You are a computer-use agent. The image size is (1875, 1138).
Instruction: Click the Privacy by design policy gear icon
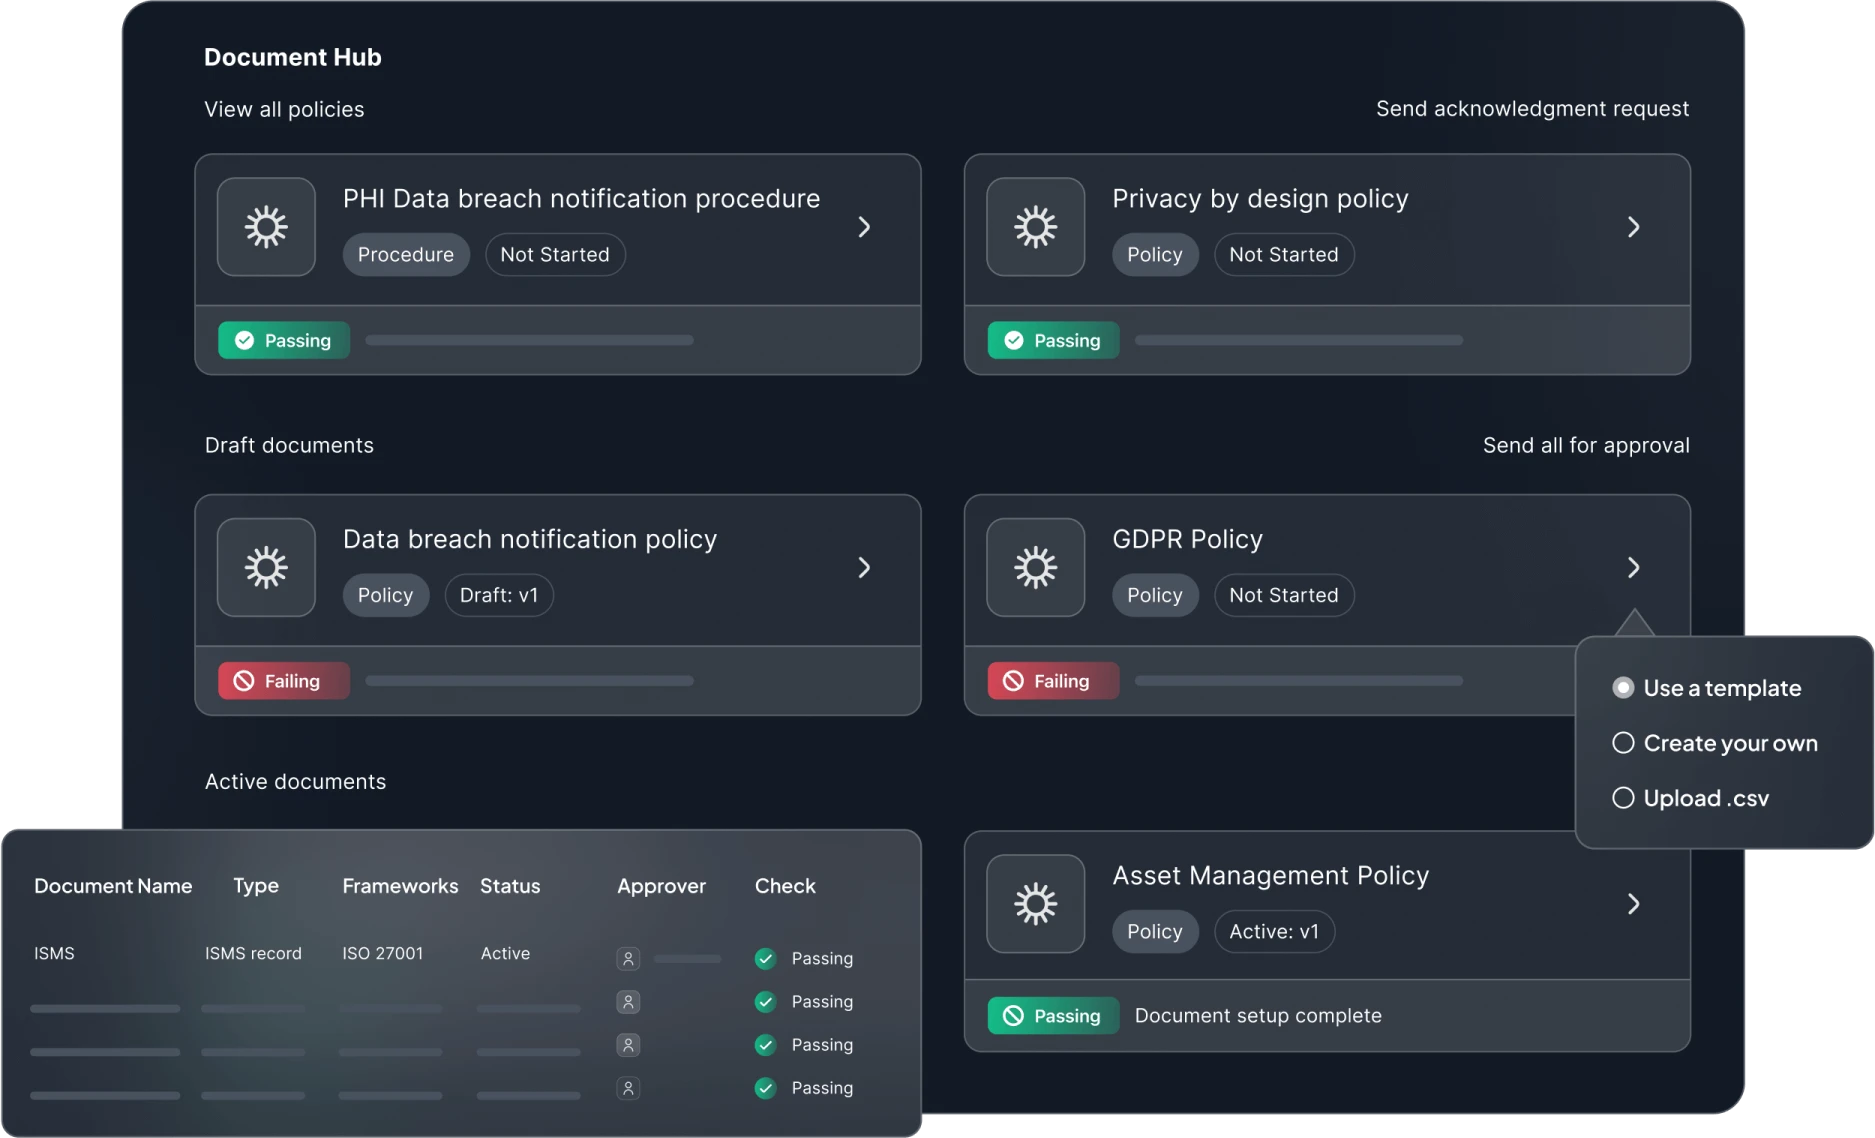point(1035,227)
